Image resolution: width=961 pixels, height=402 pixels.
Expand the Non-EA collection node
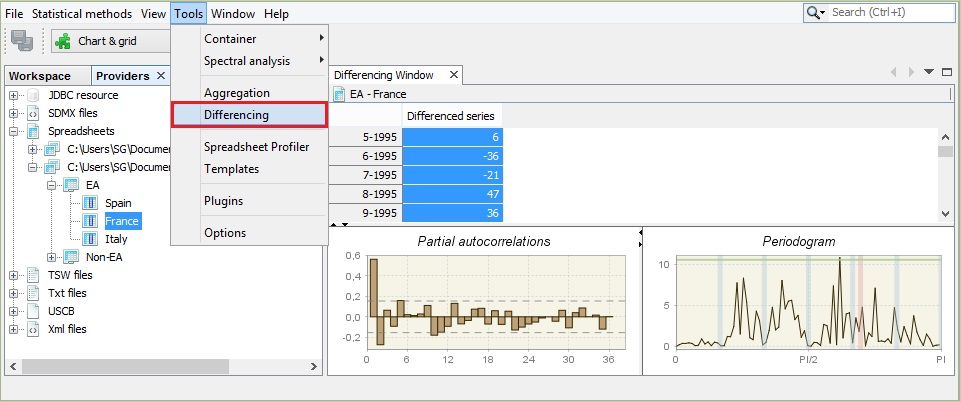pos(51,257)
